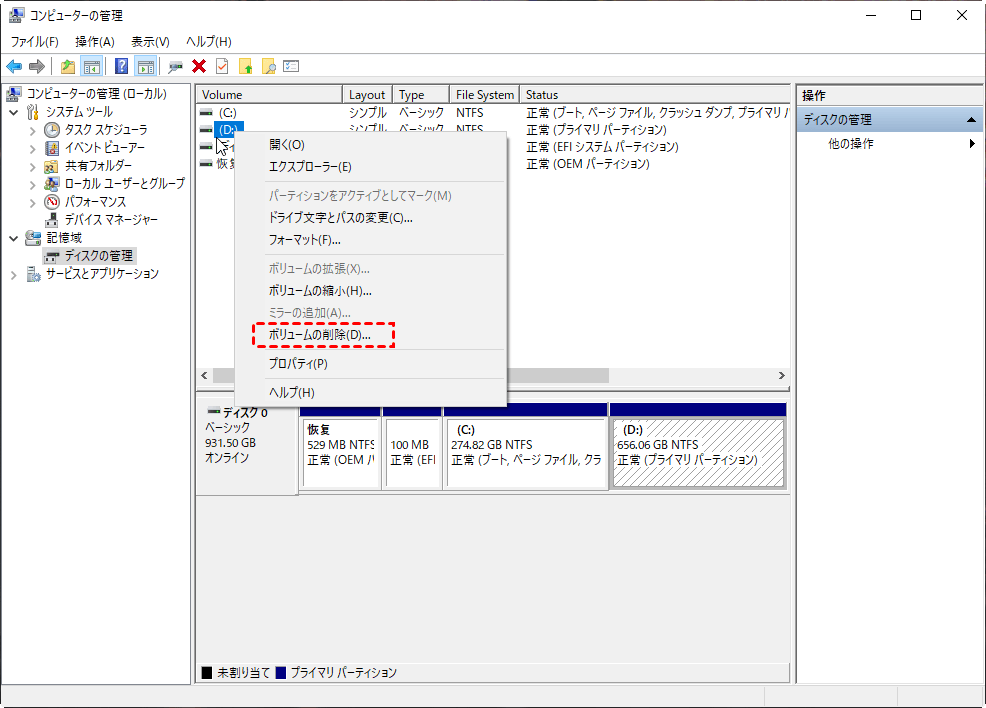Expand the 共有フォルダー node
This screenshot has width=986, height=708.
point(33,167)
